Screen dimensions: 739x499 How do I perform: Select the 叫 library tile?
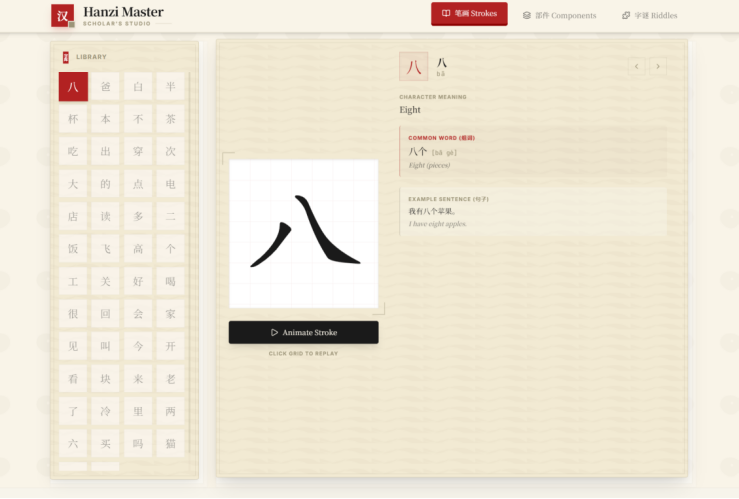pos(106,346)
